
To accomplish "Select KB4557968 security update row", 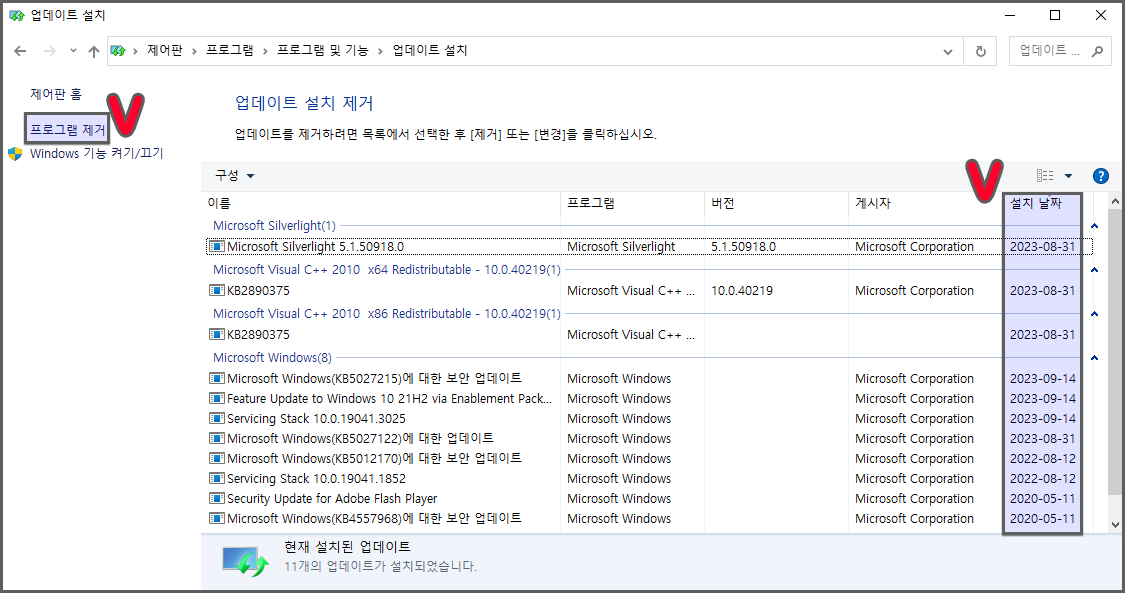I will 649,518.
